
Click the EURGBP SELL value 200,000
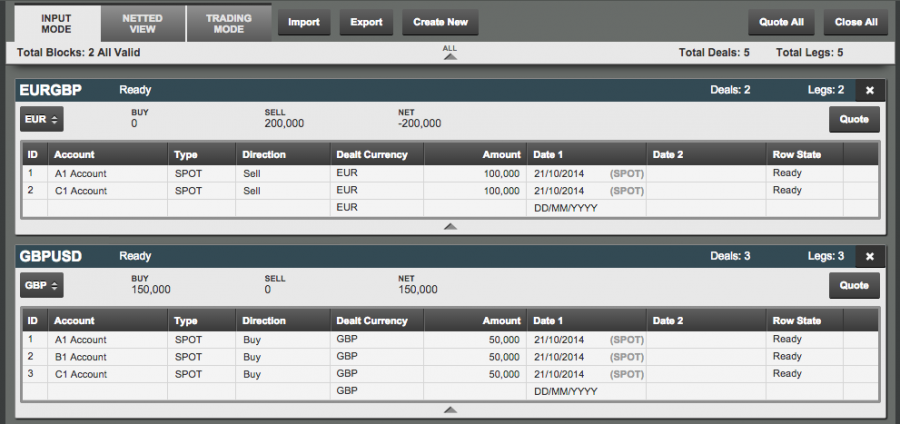[x=284, y=123]
